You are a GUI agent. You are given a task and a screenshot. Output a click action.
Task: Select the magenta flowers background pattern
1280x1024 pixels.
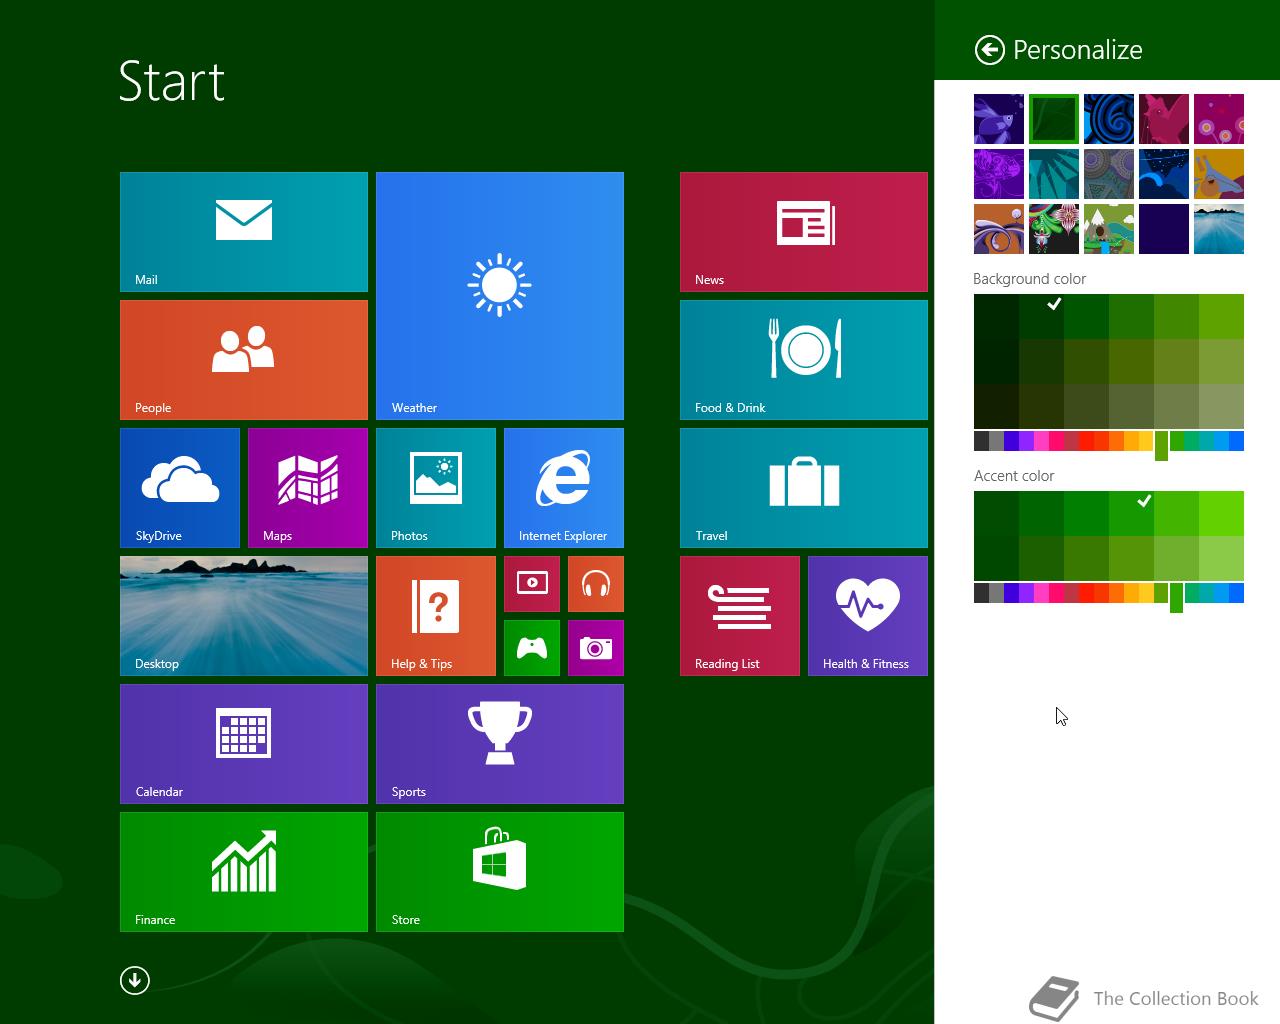pos(1219,119)
